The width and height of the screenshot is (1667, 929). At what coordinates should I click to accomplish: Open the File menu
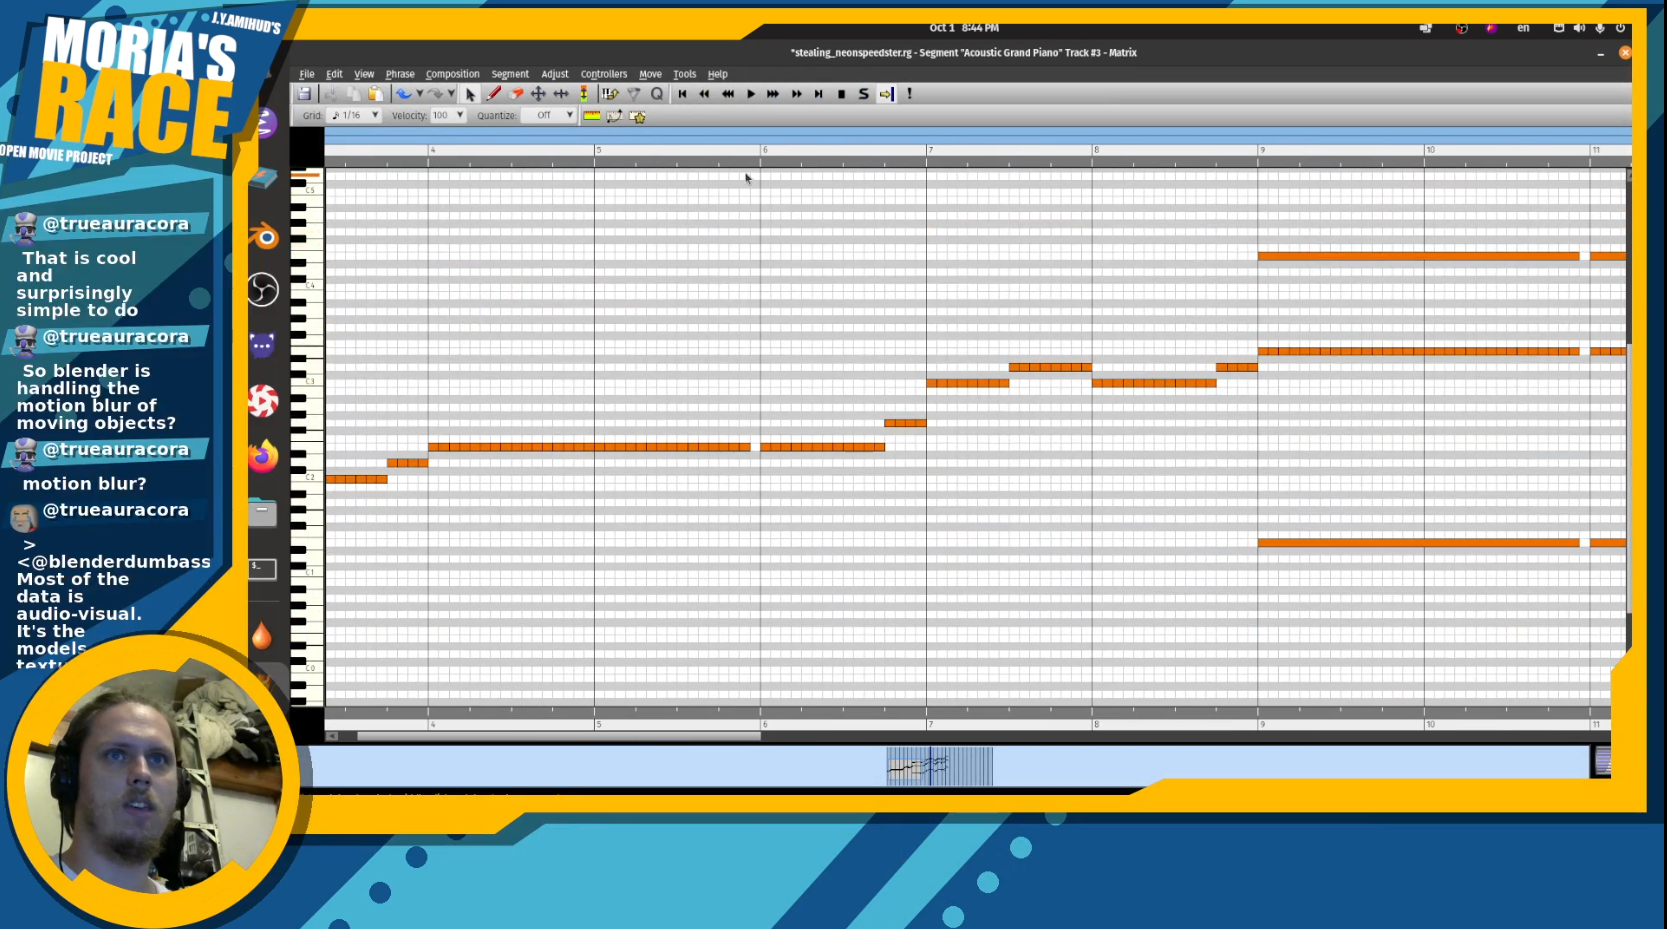(307, 74)
